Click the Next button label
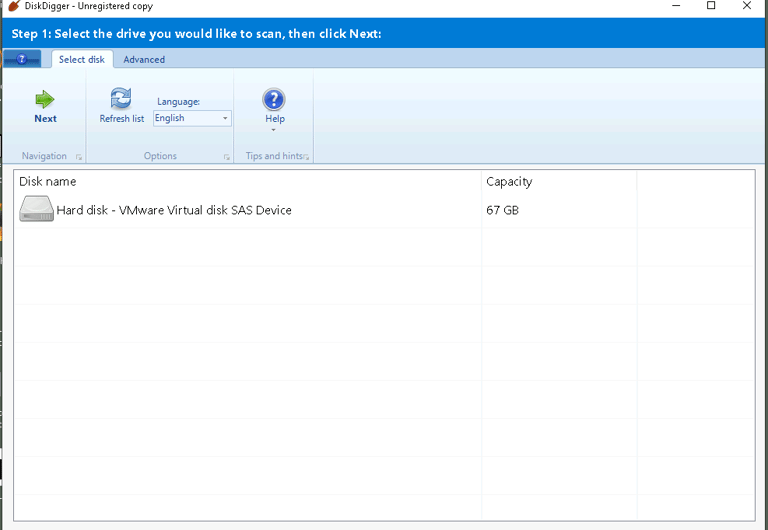768x530 pixels. [46, 119]
